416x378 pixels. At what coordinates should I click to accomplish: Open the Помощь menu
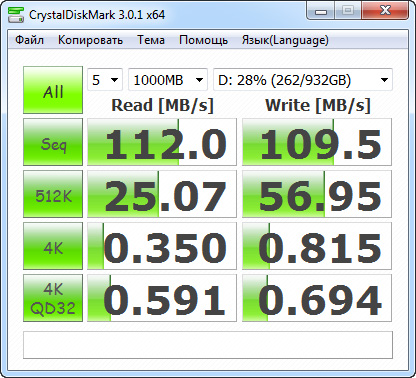203,40
